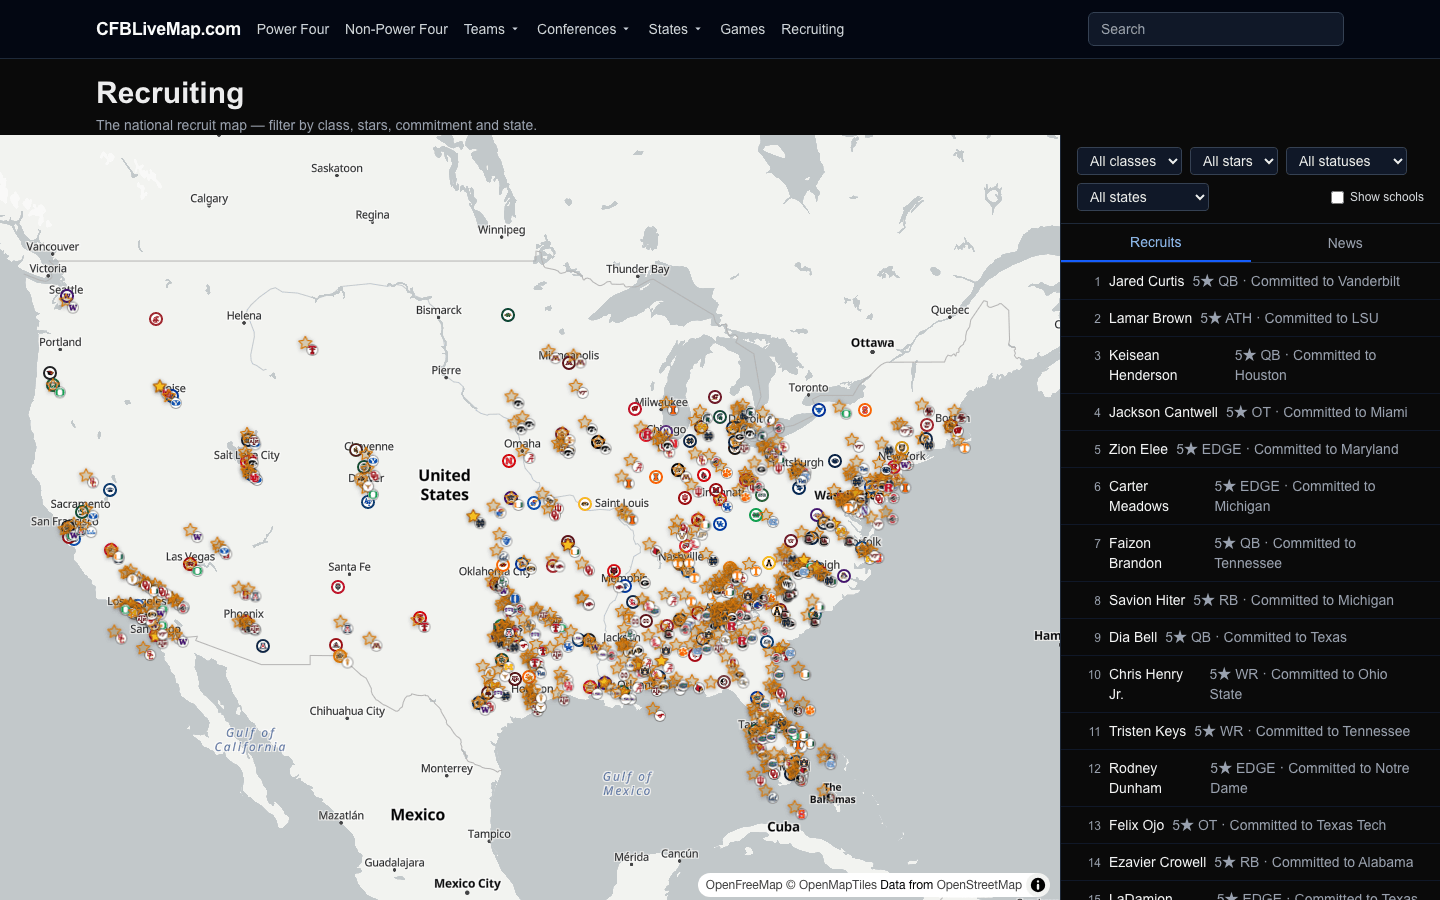Image resolution: width=1440 pixels, height=900 pixels.
Task: Click the orange marker in upstate New York
Action: (x=865, y=410)
